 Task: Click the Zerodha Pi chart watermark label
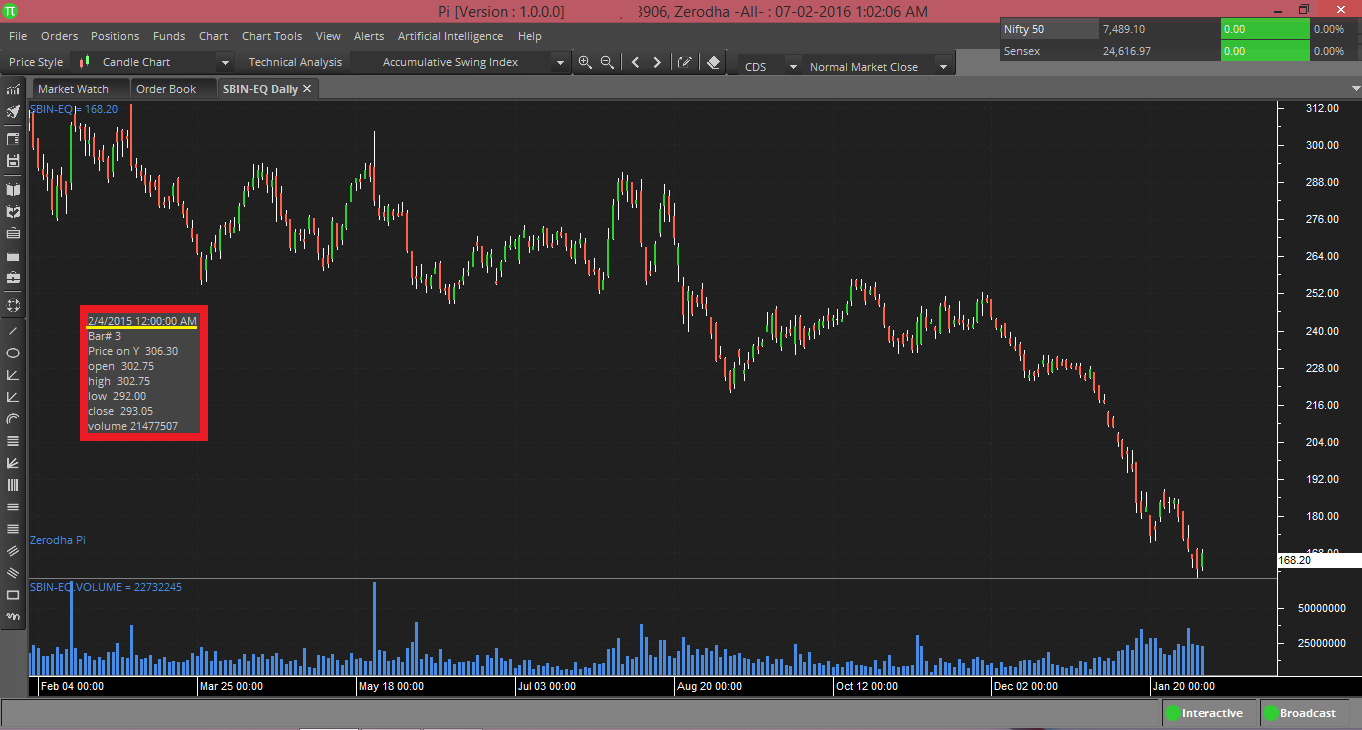click(58, 540)
